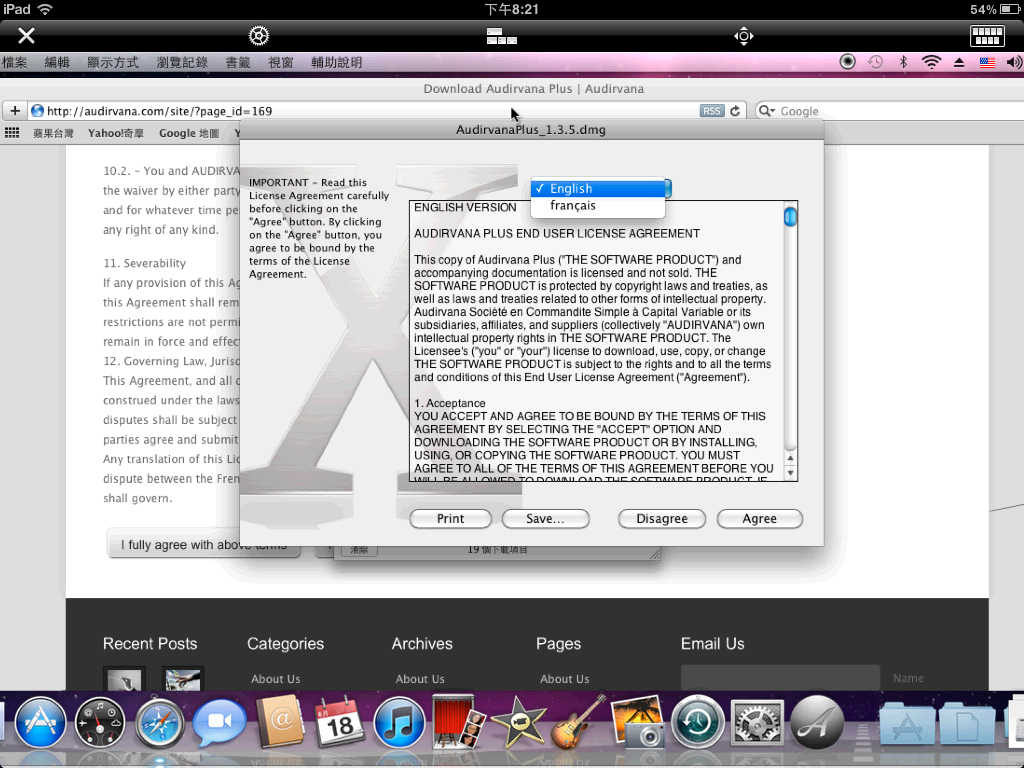The height and width of the screenshot is (768, 1024).
Task: Click Disagree on the license dialog
Action: (x=662, y=519)
